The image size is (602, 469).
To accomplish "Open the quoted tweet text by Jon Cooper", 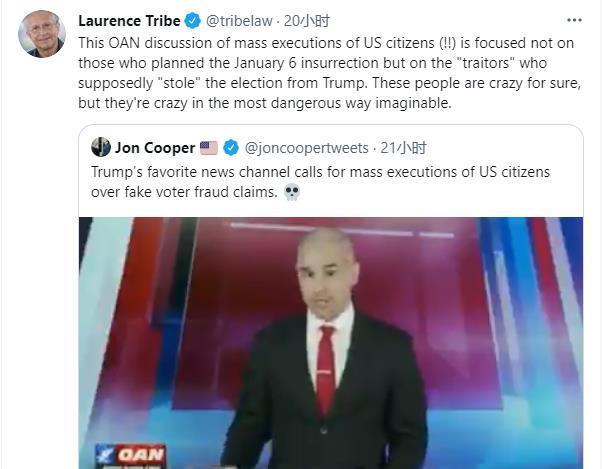I will [321, 182].
